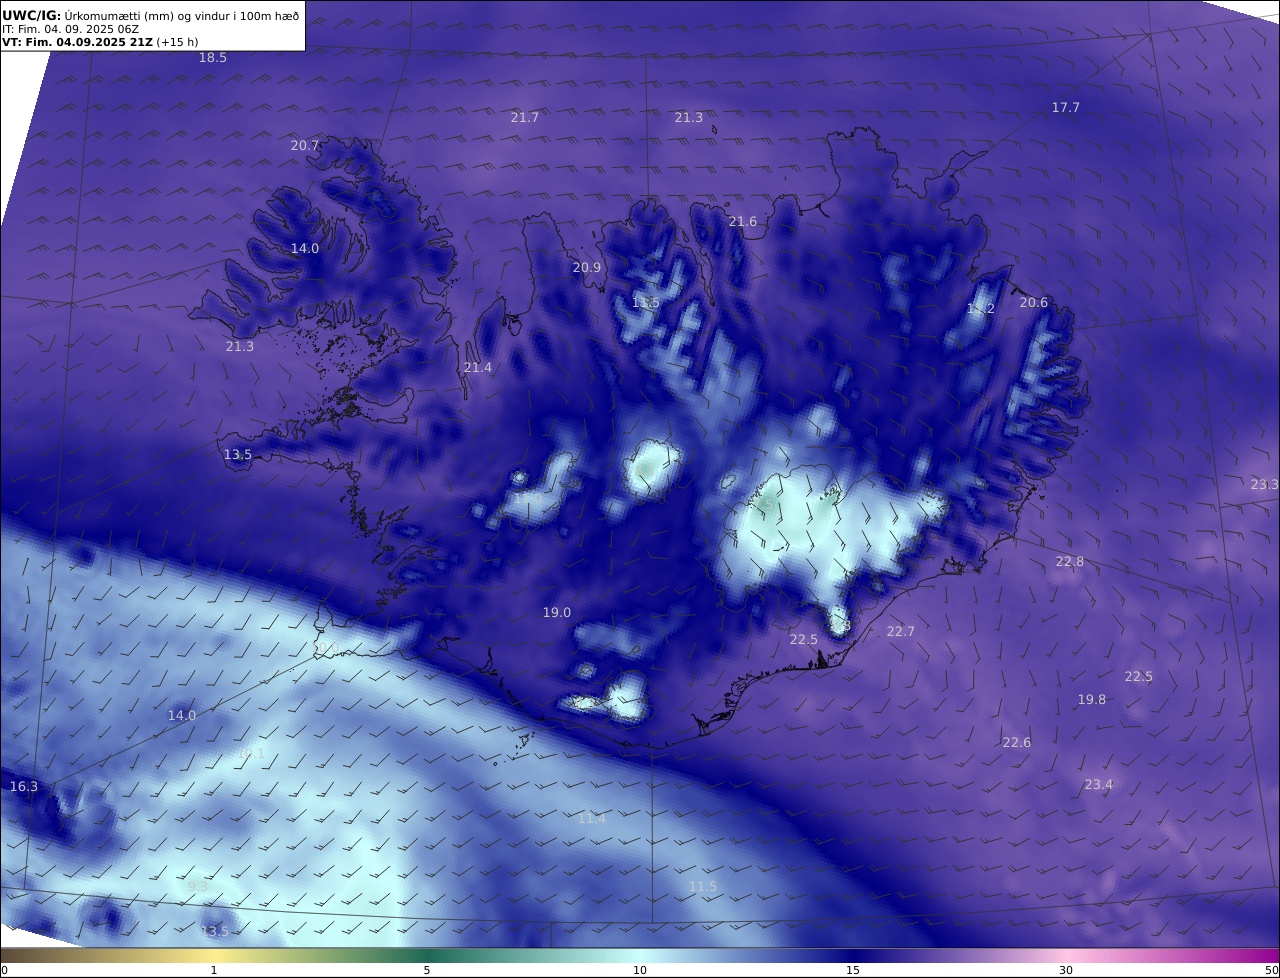Select the colorbar tick label 50

point(1271,970)
